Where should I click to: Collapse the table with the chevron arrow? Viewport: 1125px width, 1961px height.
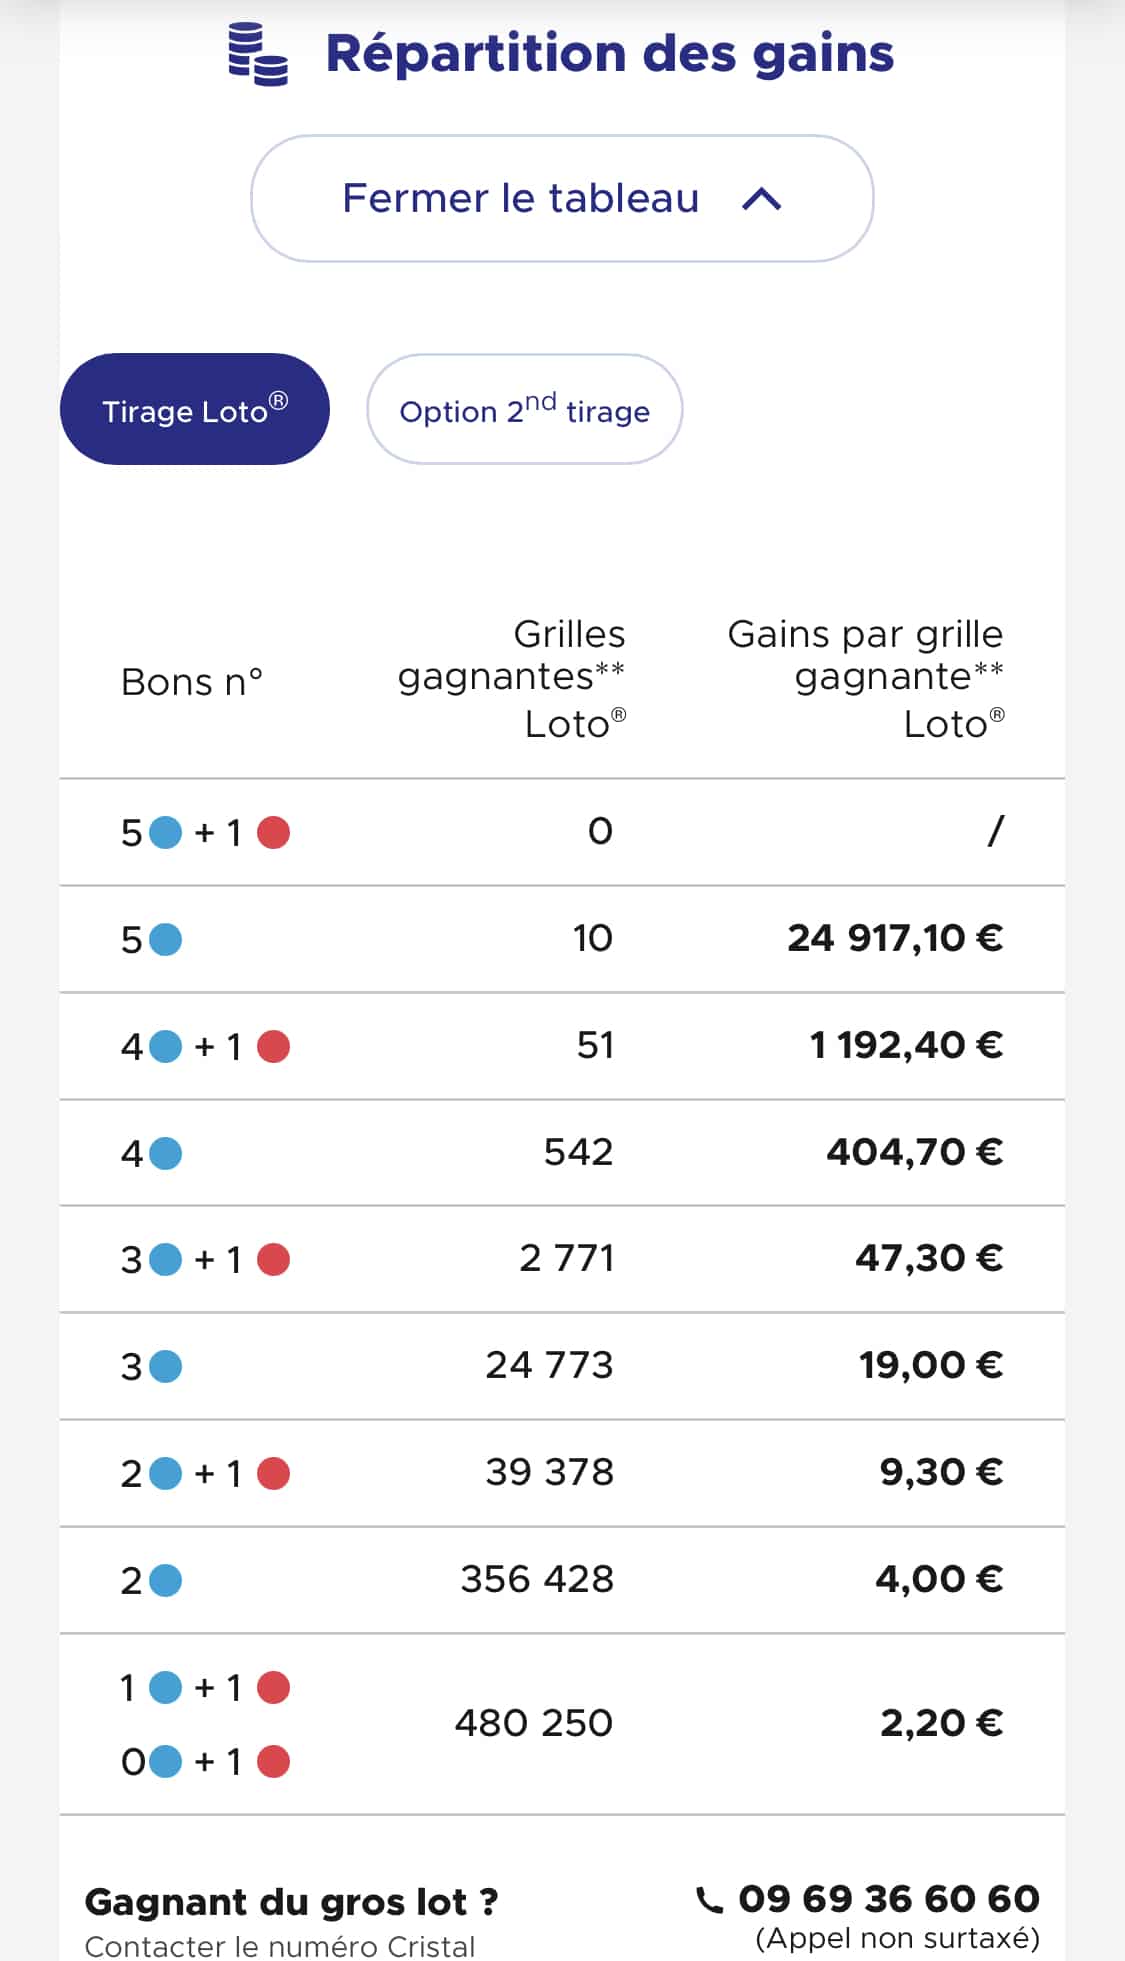click(761, 199)
